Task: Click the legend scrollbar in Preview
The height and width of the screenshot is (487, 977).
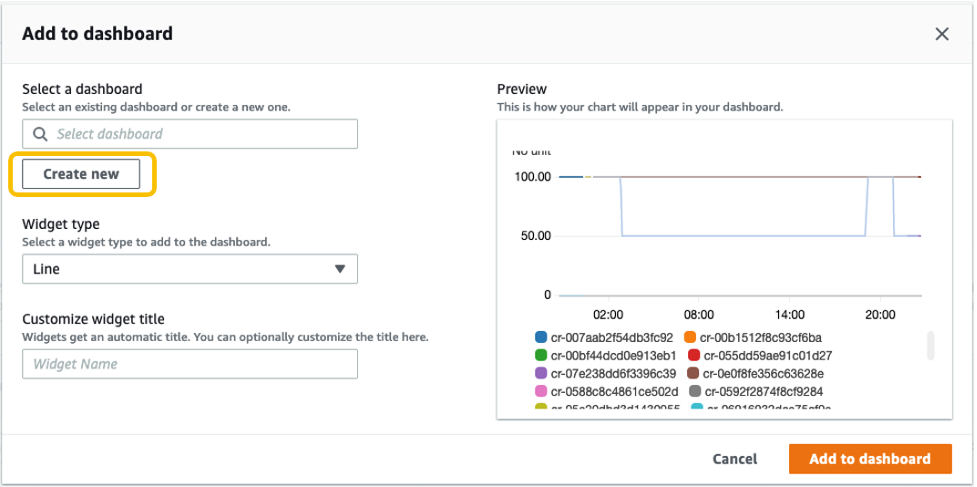Action: coord(931,346)
